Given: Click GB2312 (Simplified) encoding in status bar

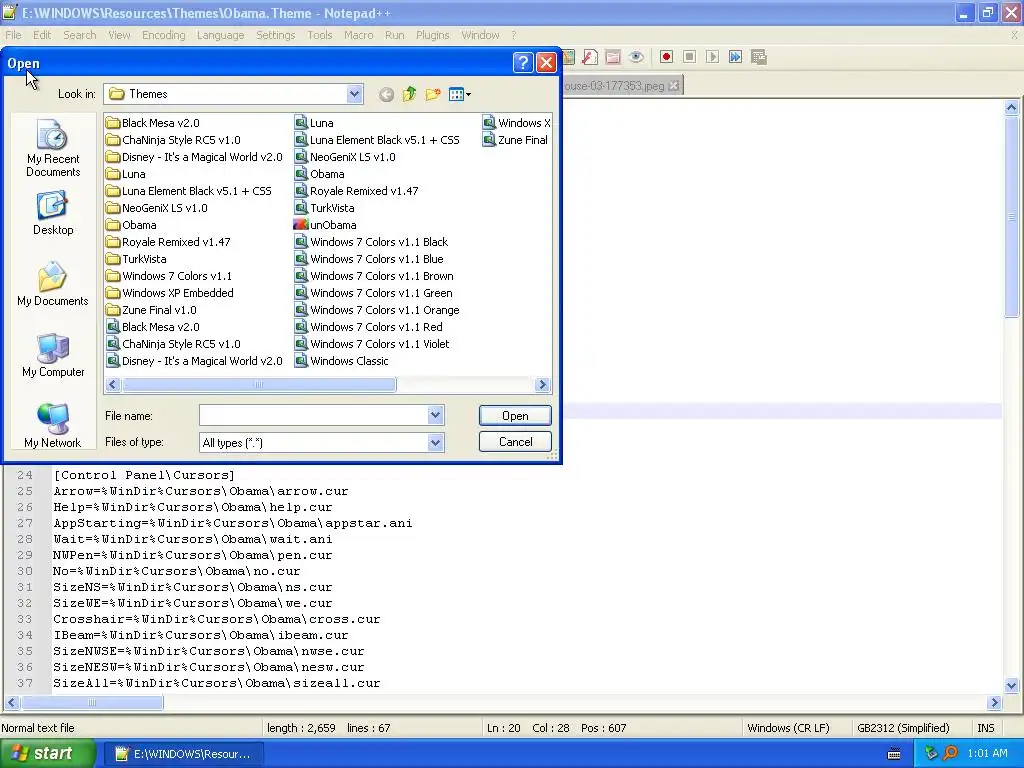Looking at the screenshot, I should pos(903,728).
